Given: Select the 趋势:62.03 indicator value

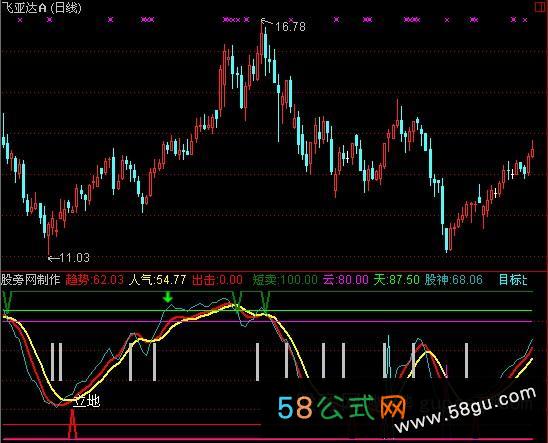Looking at the screenshot, I should (95, 280).
